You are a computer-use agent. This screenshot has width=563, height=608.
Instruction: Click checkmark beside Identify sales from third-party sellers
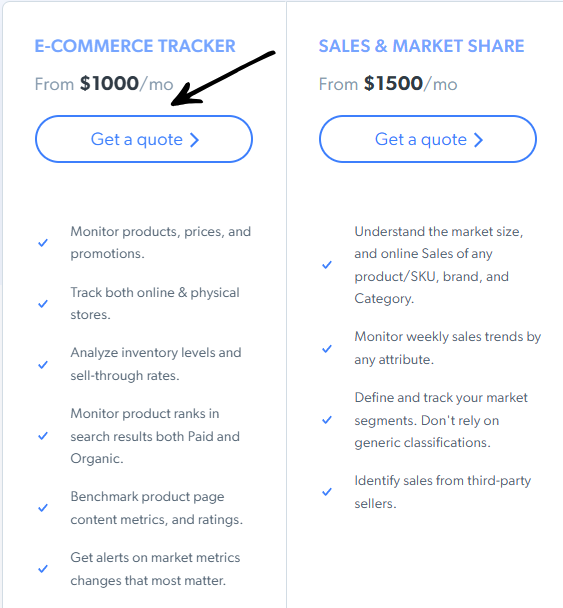327,492
